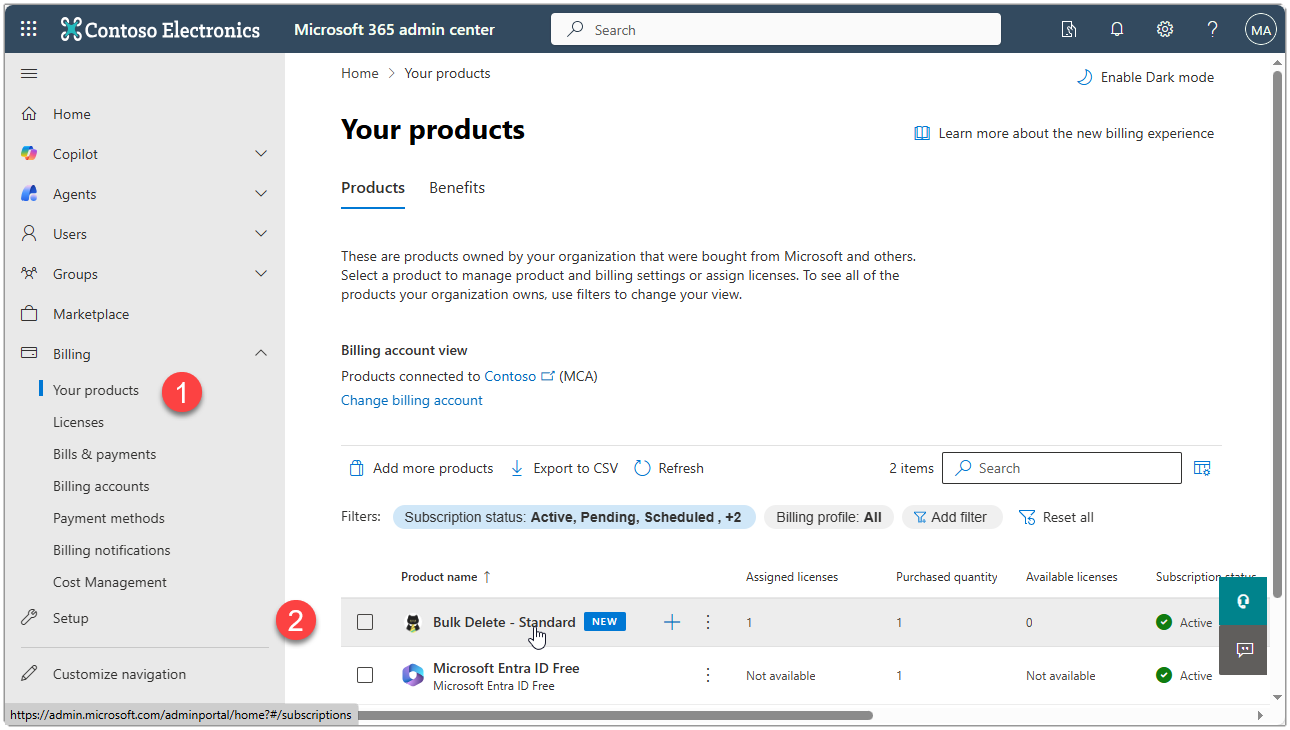This screenshot has width=1290, height=730.
Task: Type in the product list Search box
Action: (1061, 467)
